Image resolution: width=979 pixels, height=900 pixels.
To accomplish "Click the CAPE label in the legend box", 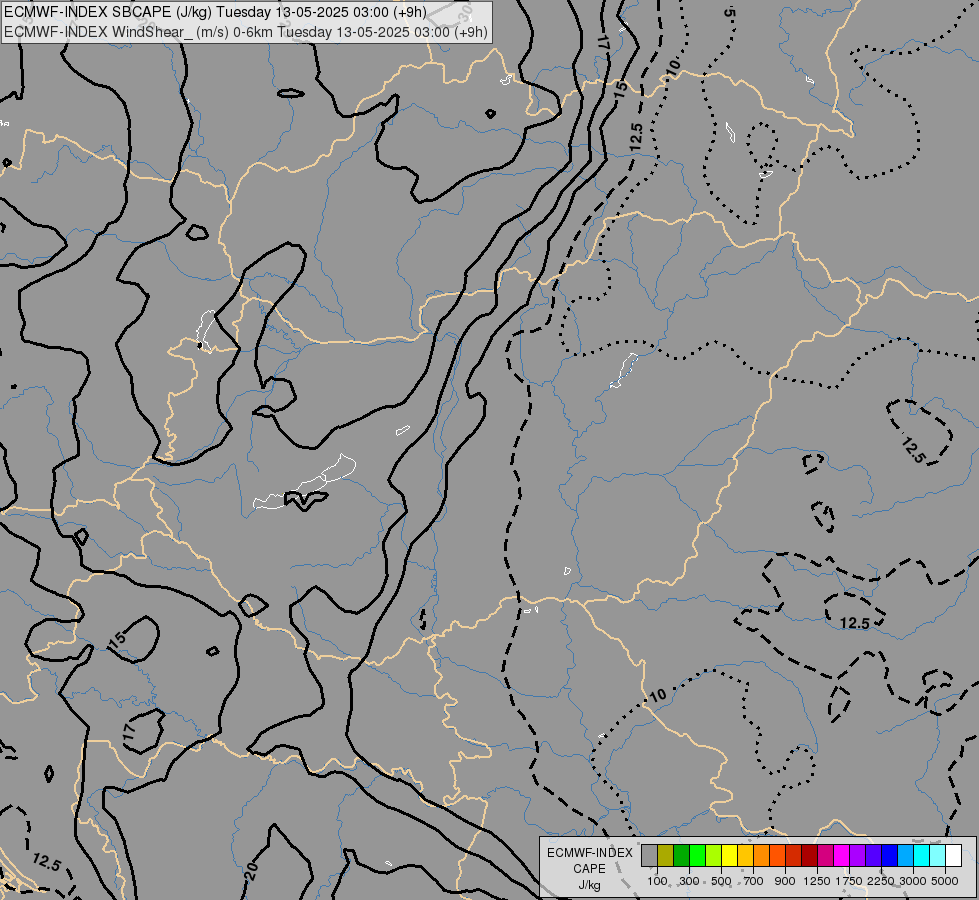I will point(589,869).
